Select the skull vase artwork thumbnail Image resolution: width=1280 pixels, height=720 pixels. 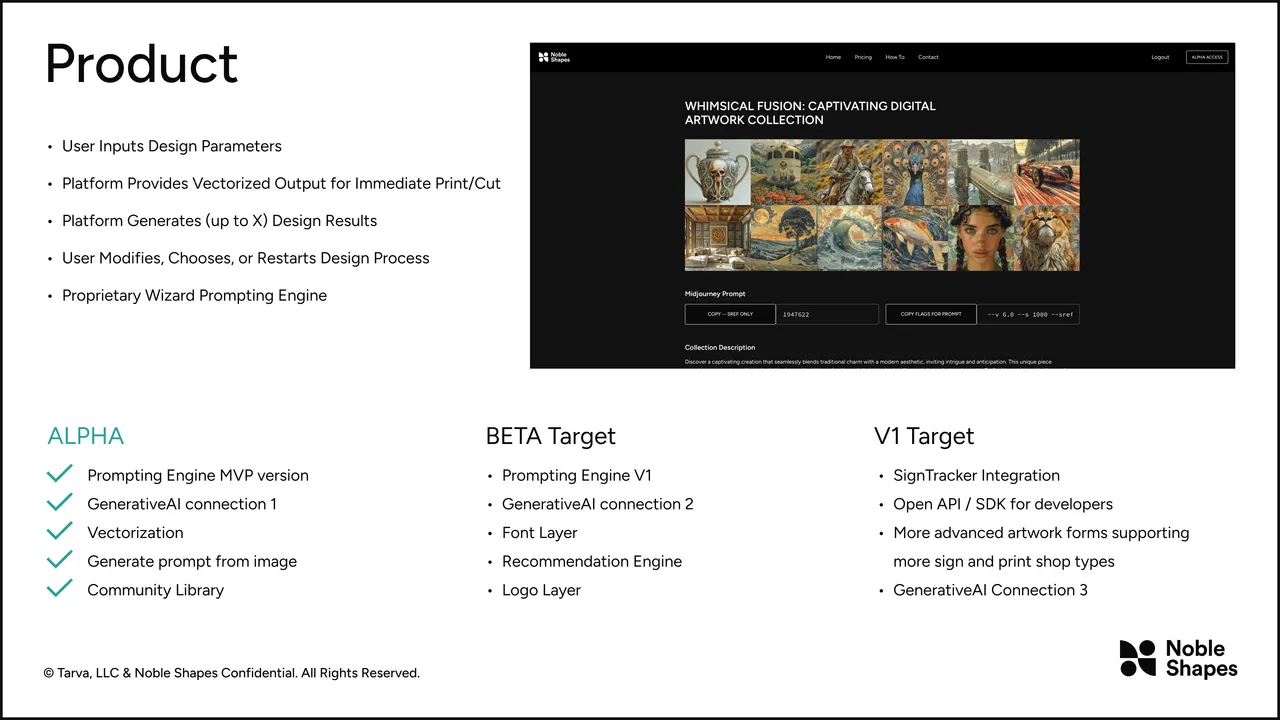[x=717, y=172]
